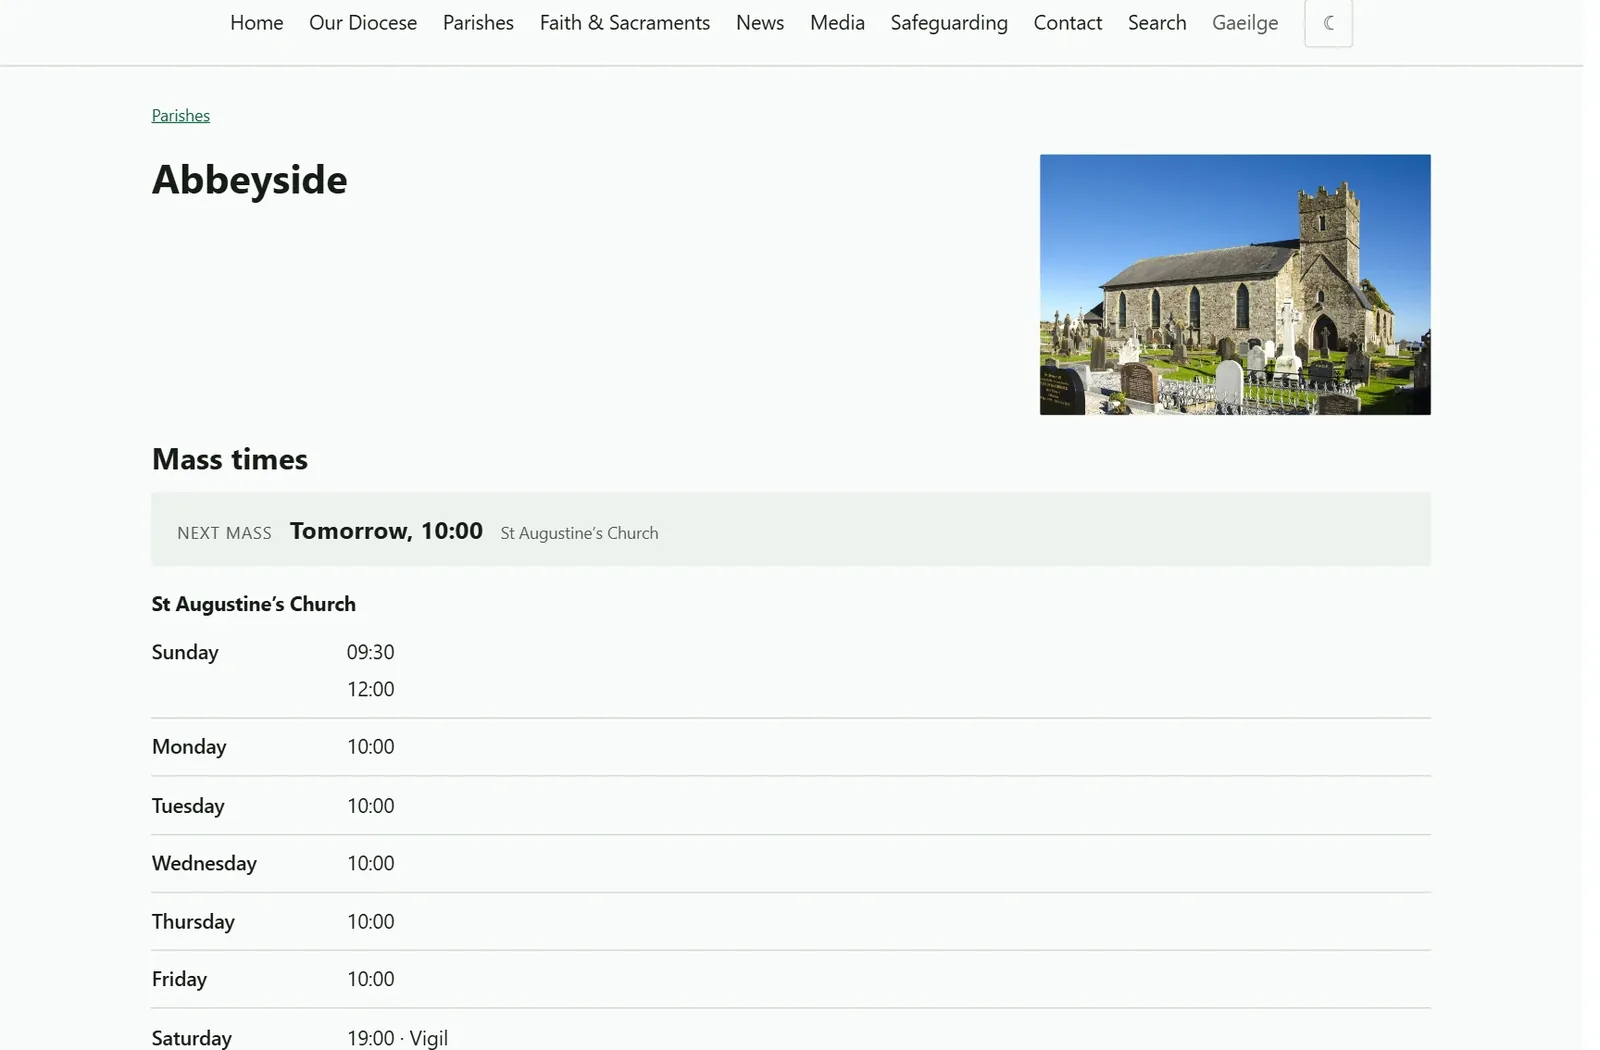The height and width of the screenshot is (1050, 1600).
Task: Click the St Augustine's Church schedule heading
Action: pos(254,604)
